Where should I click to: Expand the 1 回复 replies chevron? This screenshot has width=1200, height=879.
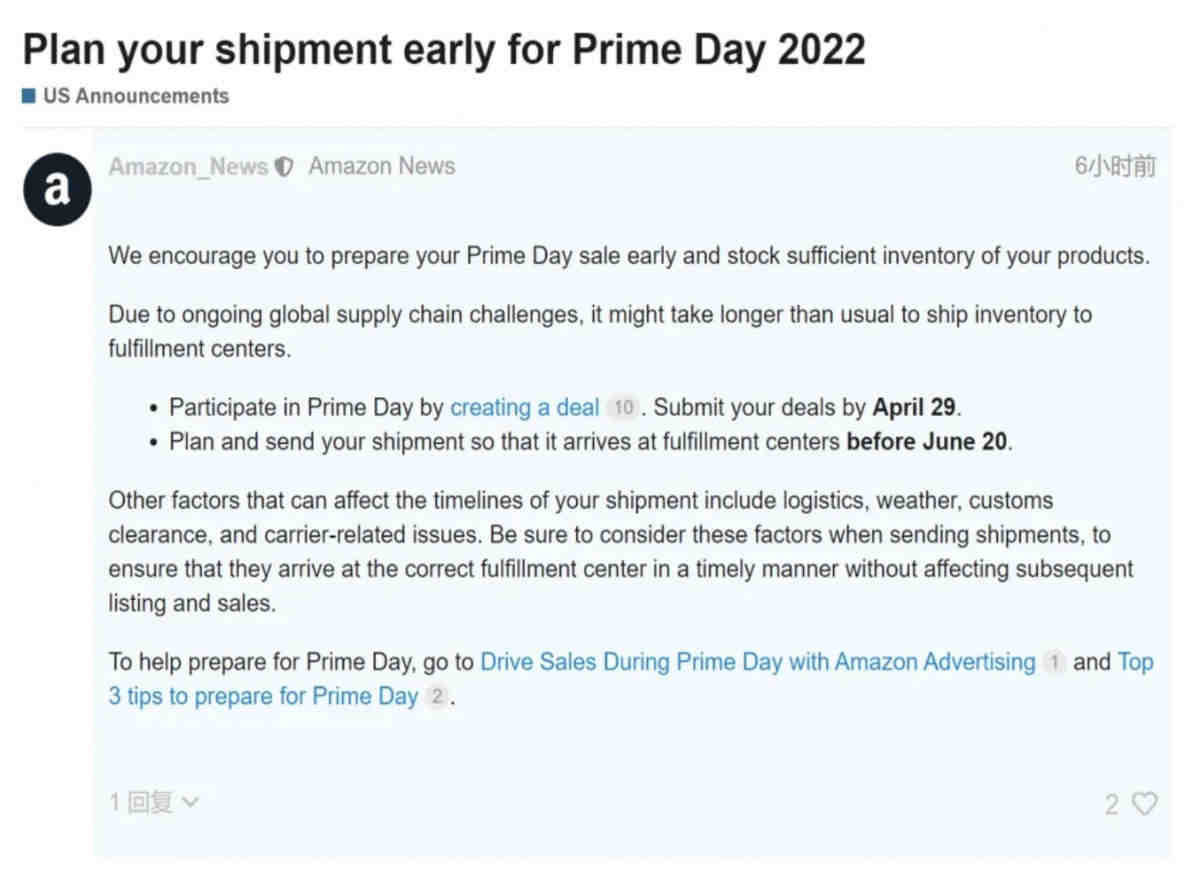[x=190, y=801]
